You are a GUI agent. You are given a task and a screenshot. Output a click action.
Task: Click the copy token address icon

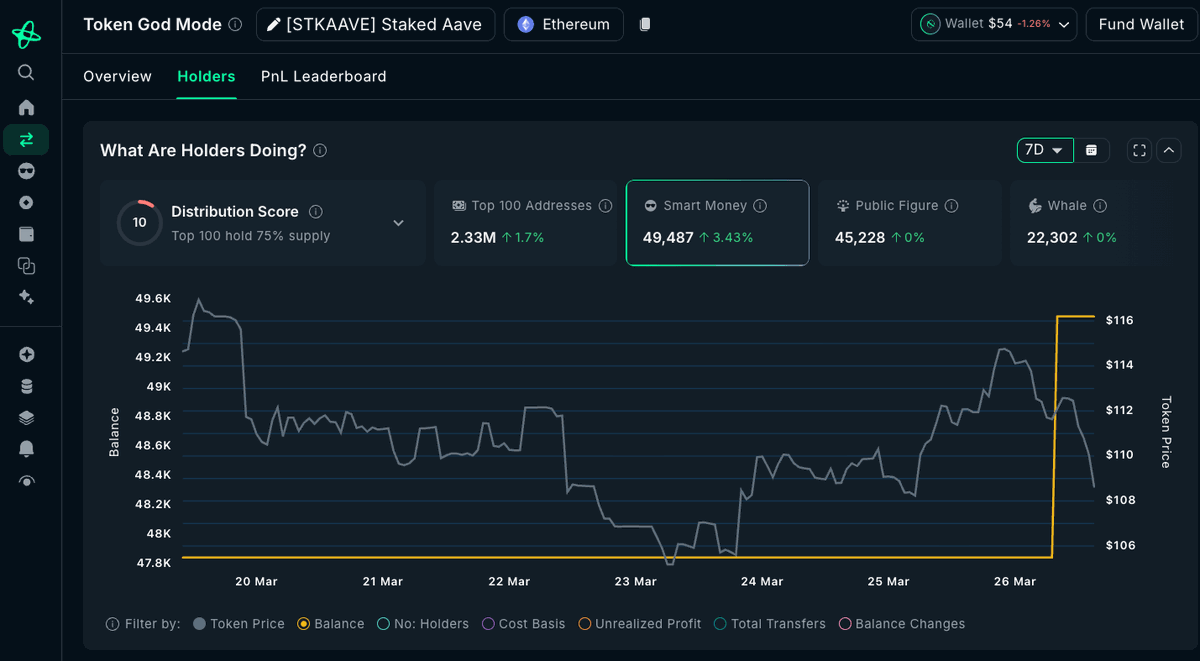[x=645, y=24]
